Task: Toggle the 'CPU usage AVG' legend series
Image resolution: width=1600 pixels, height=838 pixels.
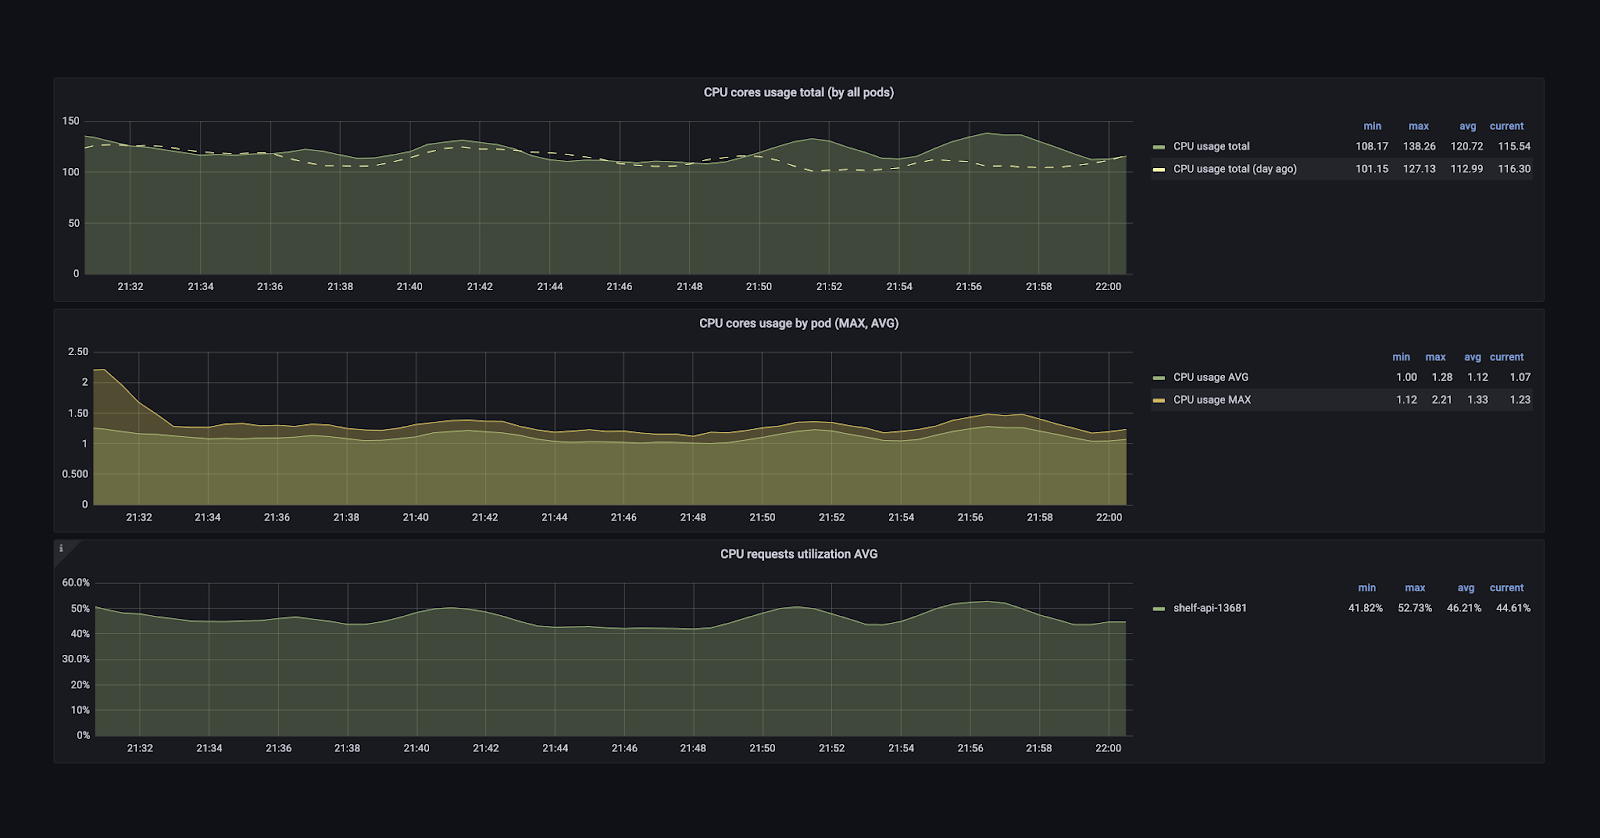Action: 1210,377
